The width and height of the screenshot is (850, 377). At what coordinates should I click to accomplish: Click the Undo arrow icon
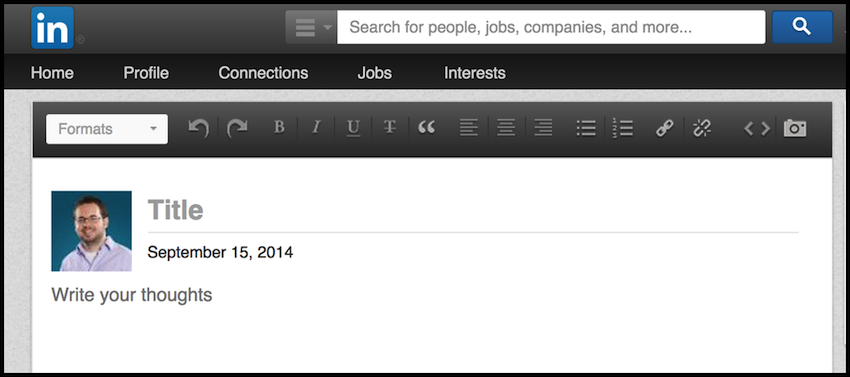point(199,129)
